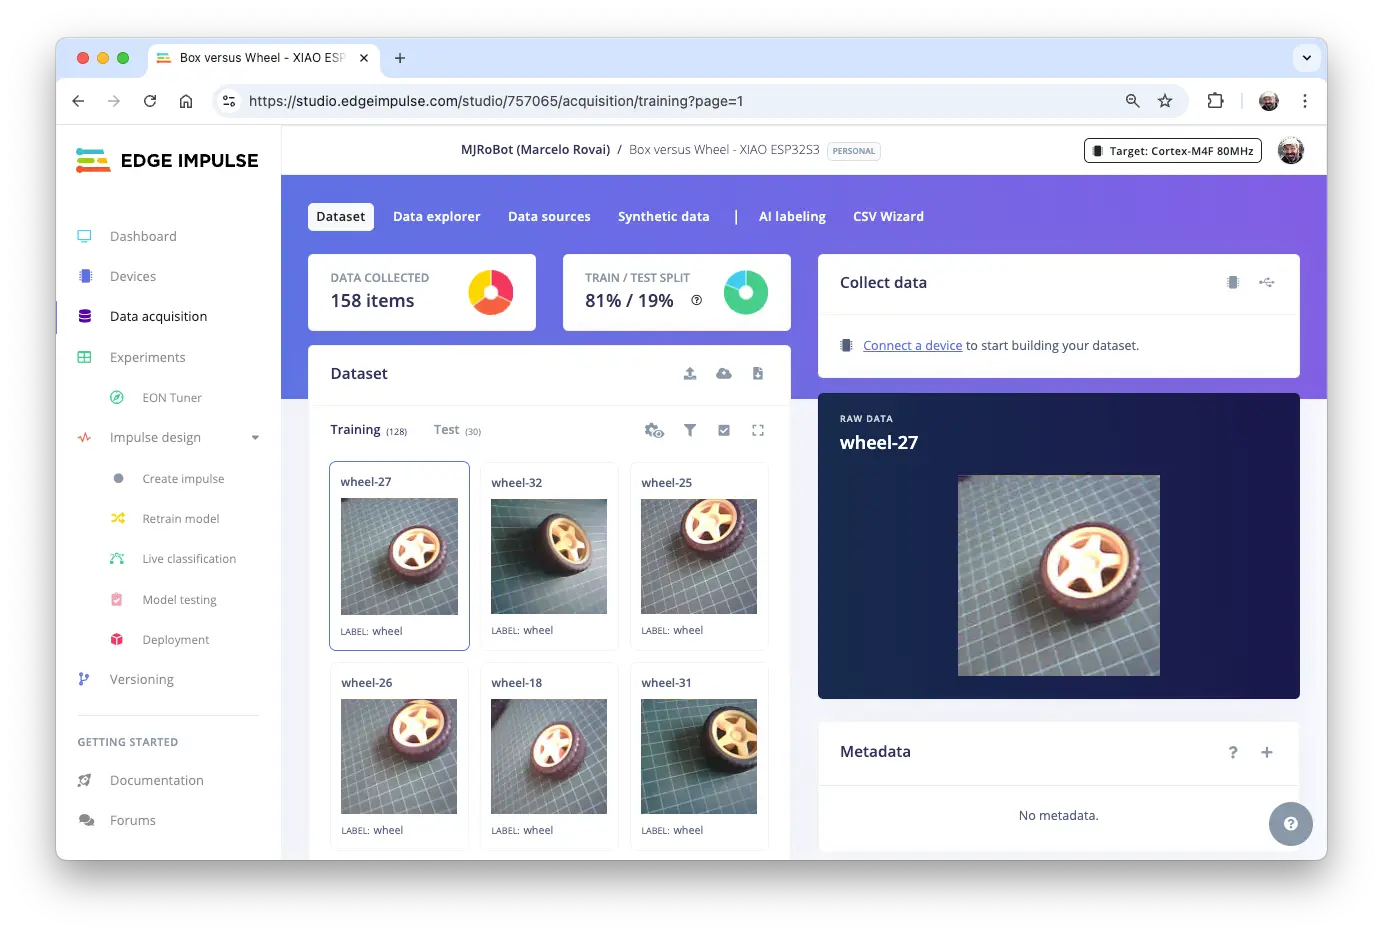The width and height of the screenshot is (1383, 934).
Task: Switch to the Data explorer tab
Action: [436, 217]
